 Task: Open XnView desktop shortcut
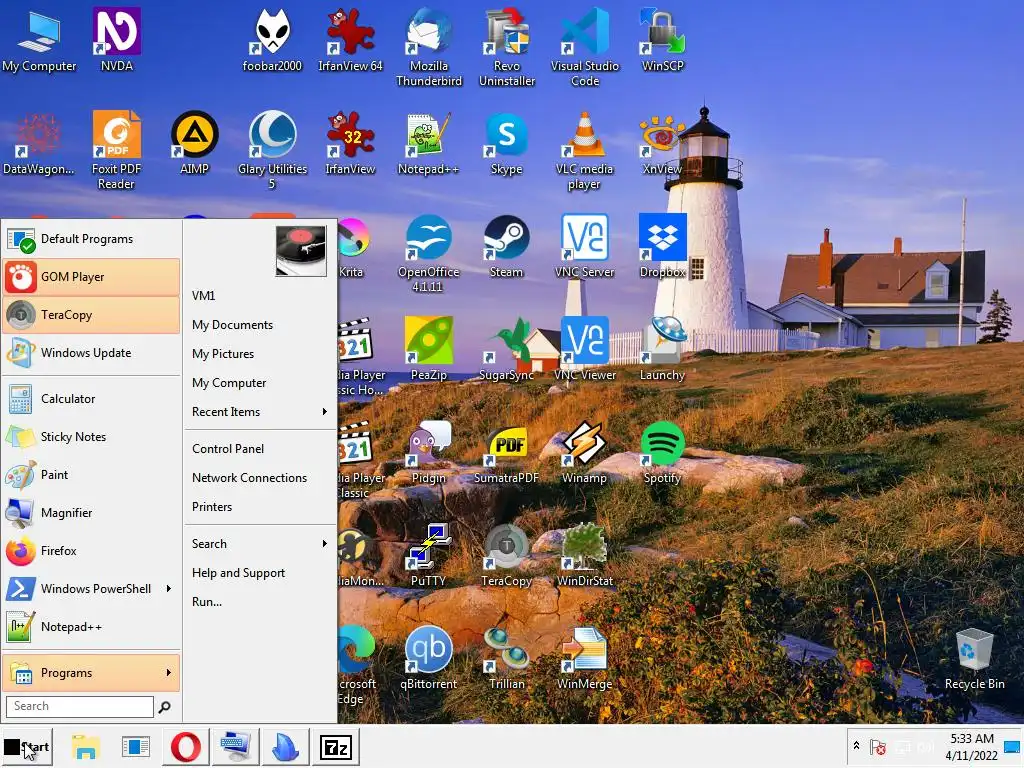click(662, 142)
